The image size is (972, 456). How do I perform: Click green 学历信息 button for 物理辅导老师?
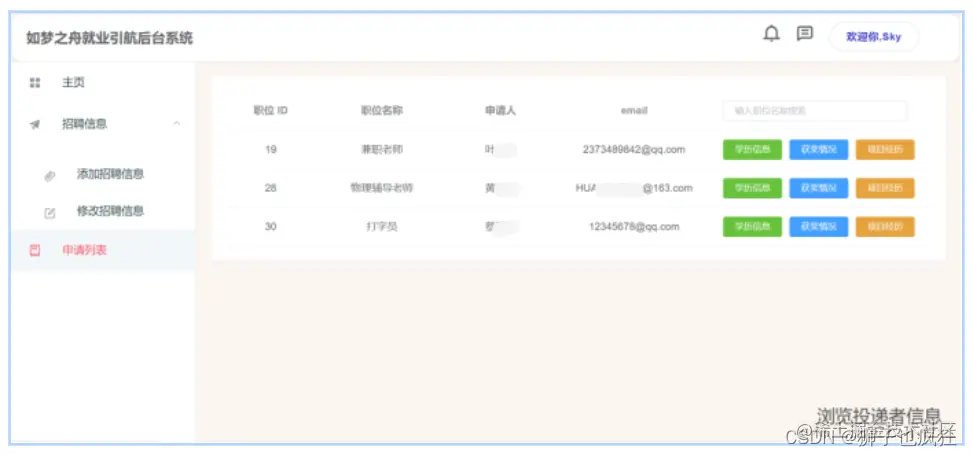pos(752,188)
